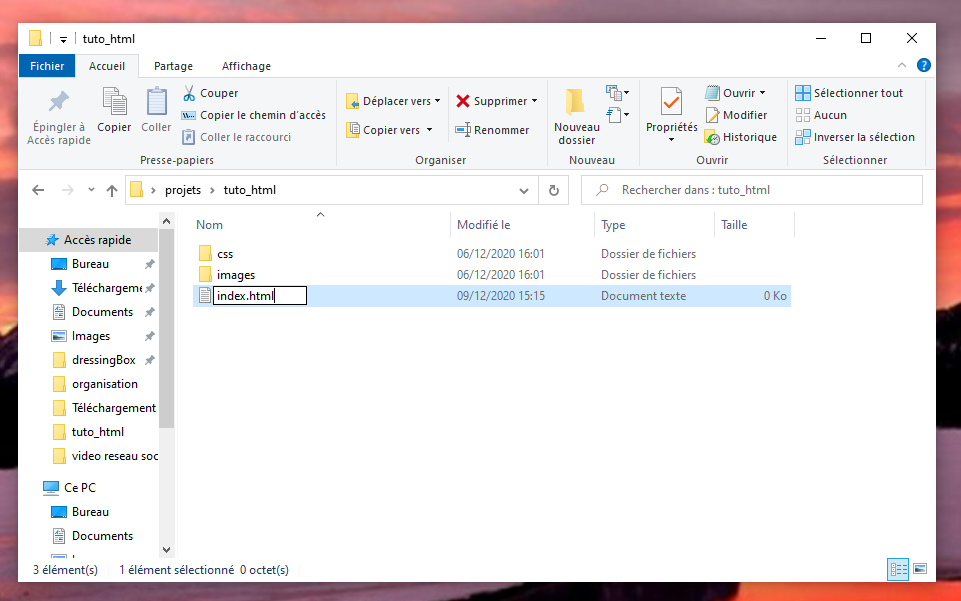Click Coller le raccourci
The image size is (961, 601).
[237, 137]
